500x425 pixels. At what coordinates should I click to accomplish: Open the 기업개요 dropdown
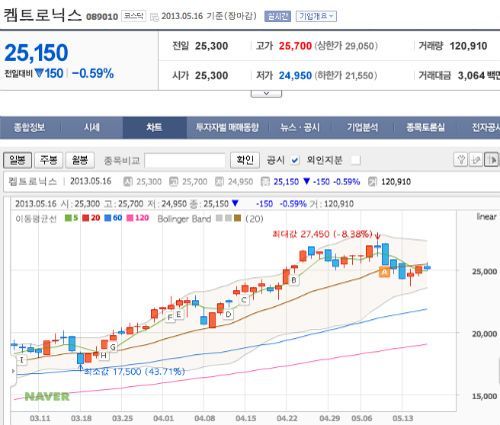(316, 16)
